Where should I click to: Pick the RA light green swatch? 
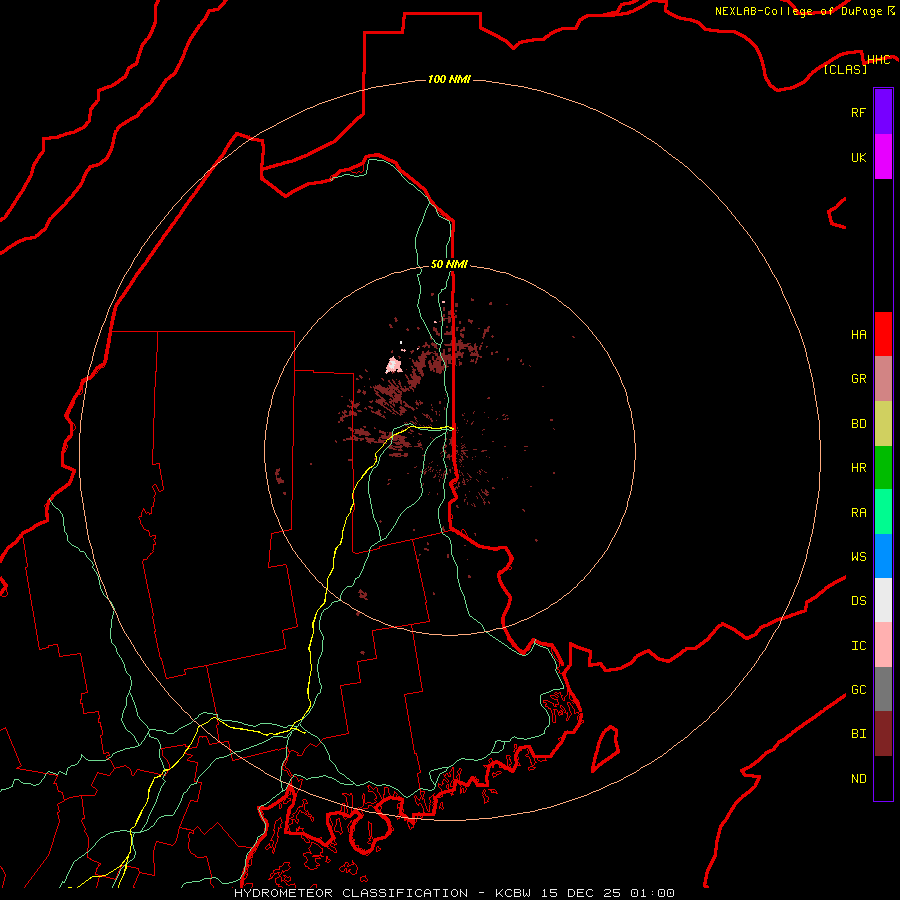pos(883,512)
